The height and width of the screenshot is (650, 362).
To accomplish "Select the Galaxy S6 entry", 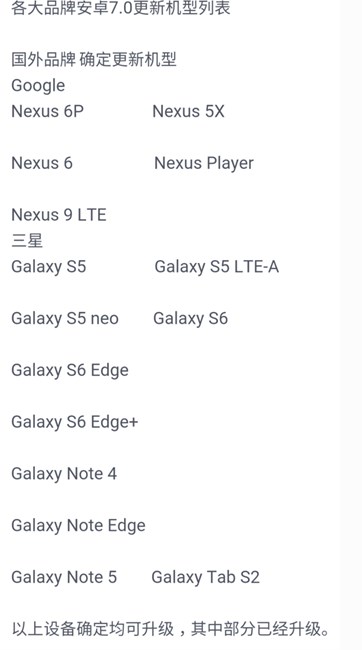I will click(190, 319).
